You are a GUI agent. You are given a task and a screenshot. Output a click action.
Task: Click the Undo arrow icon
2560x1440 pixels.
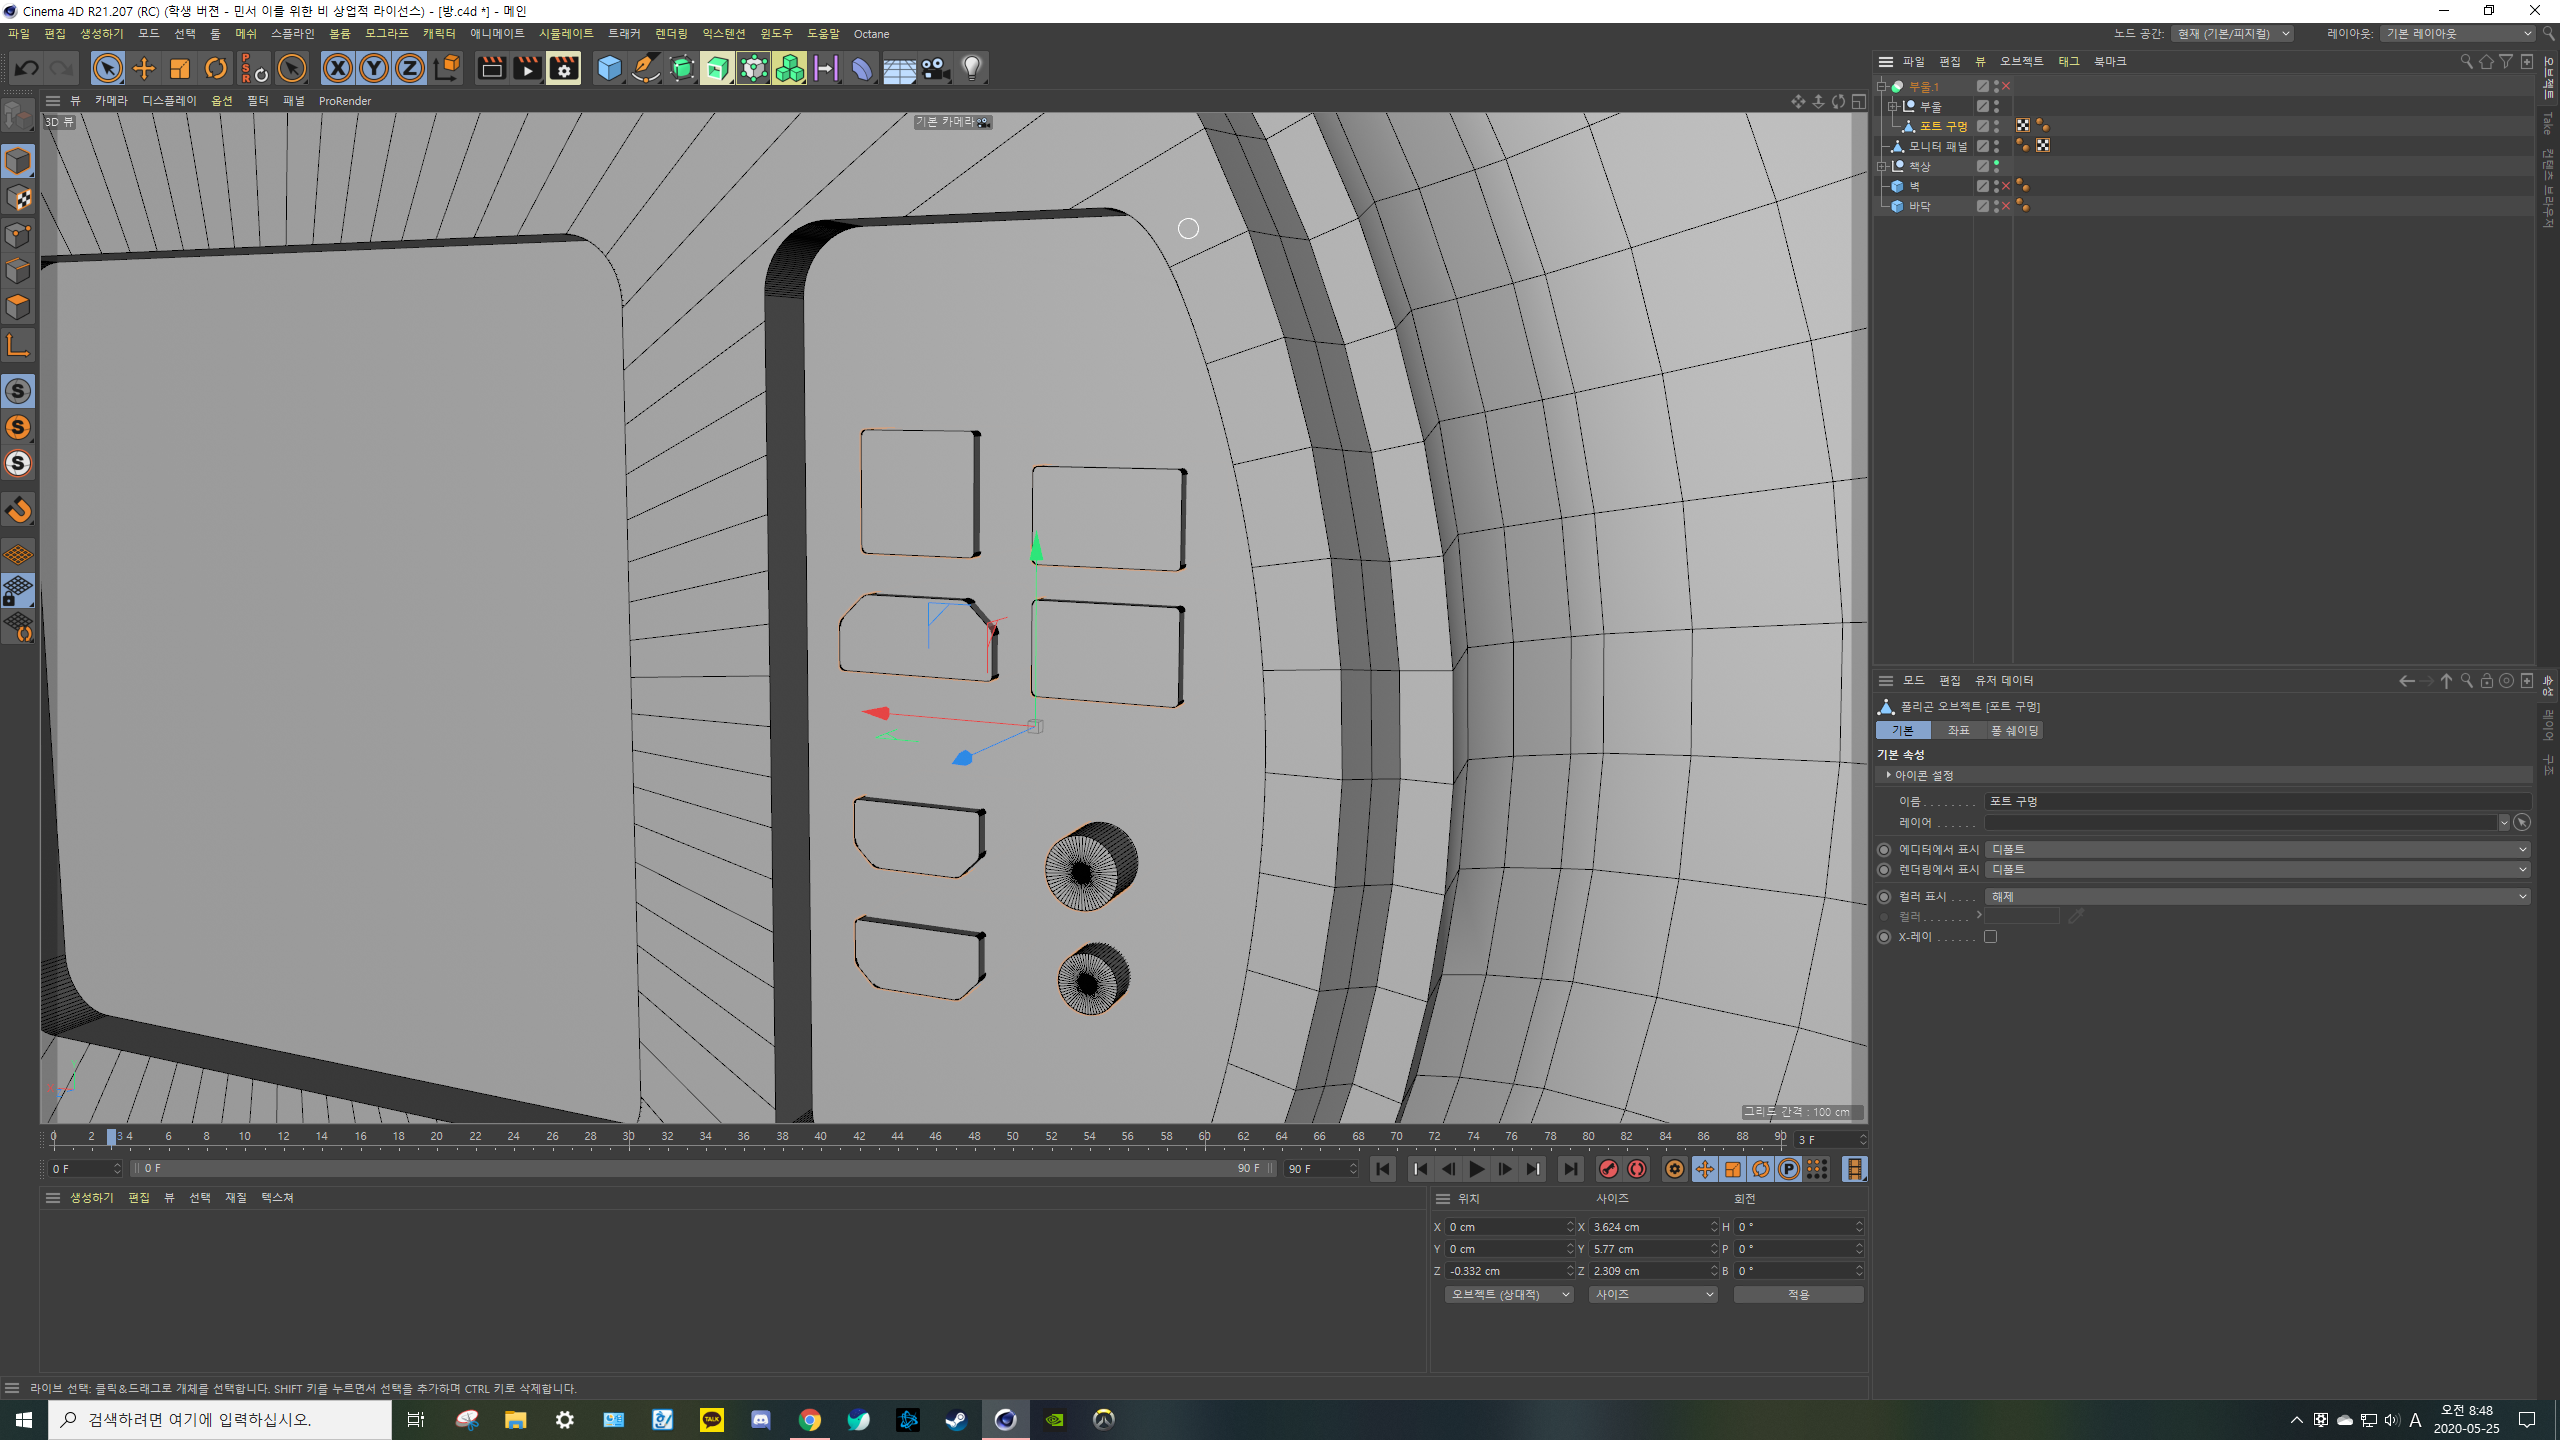[x=27, y=68]
